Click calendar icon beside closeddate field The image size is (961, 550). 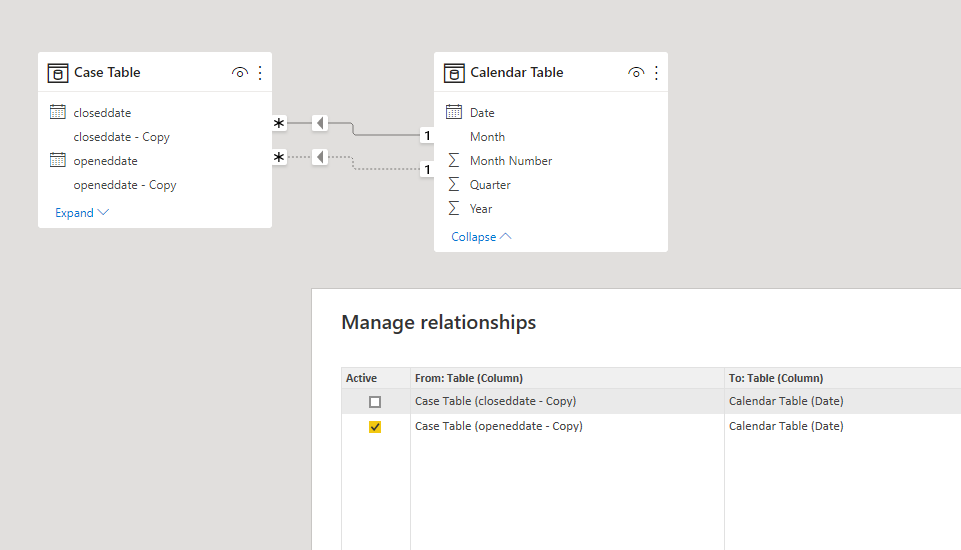(x=58, y=112)
